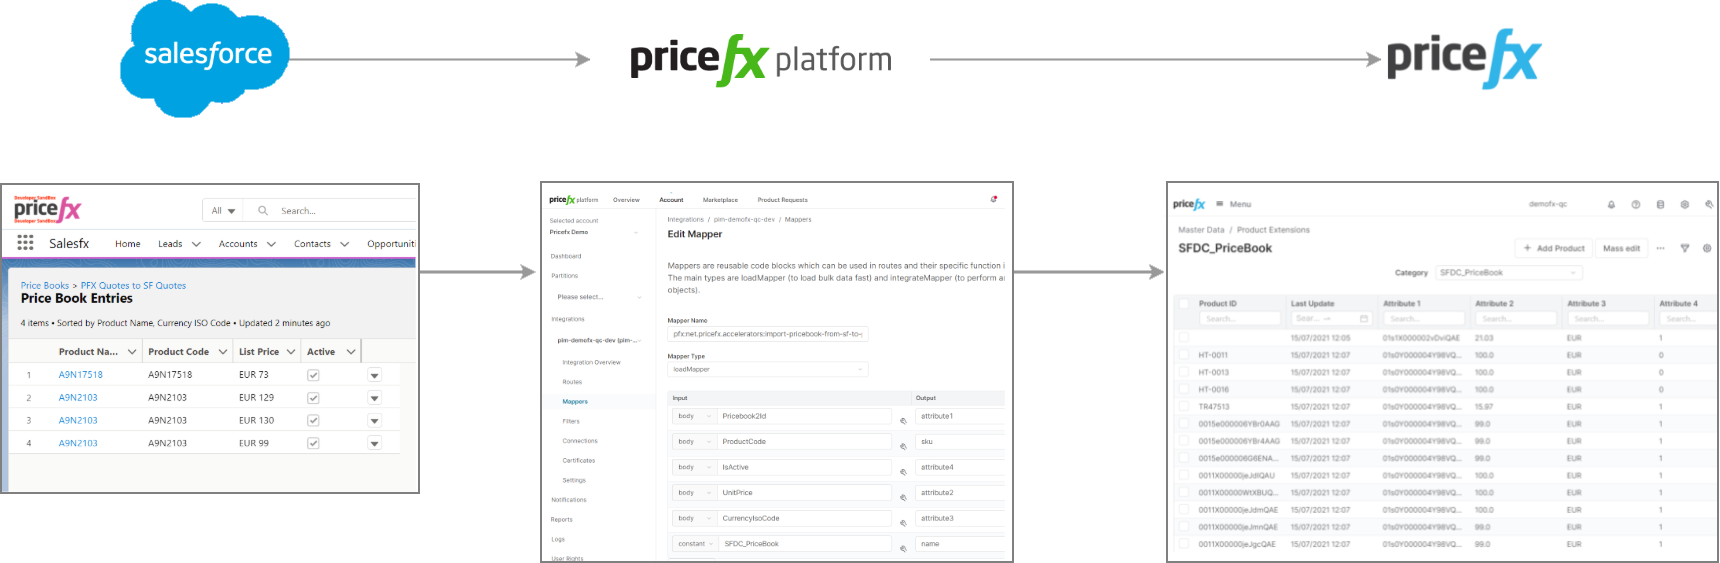Open the A9N17518 product link
1720x563 pixels.
(80, 375)
